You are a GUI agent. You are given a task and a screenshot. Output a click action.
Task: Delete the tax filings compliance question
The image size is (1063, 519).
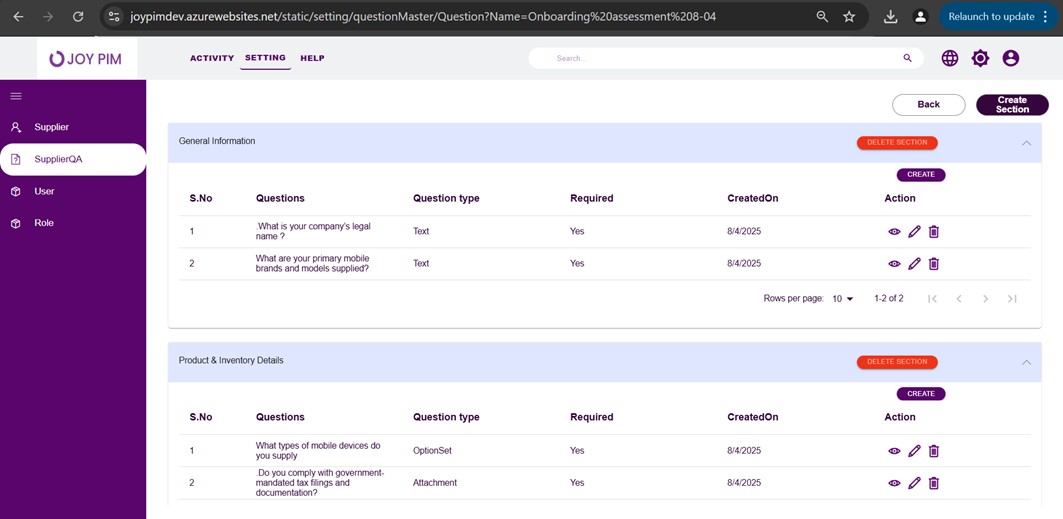pyautogui.click(x=934, y=483)
